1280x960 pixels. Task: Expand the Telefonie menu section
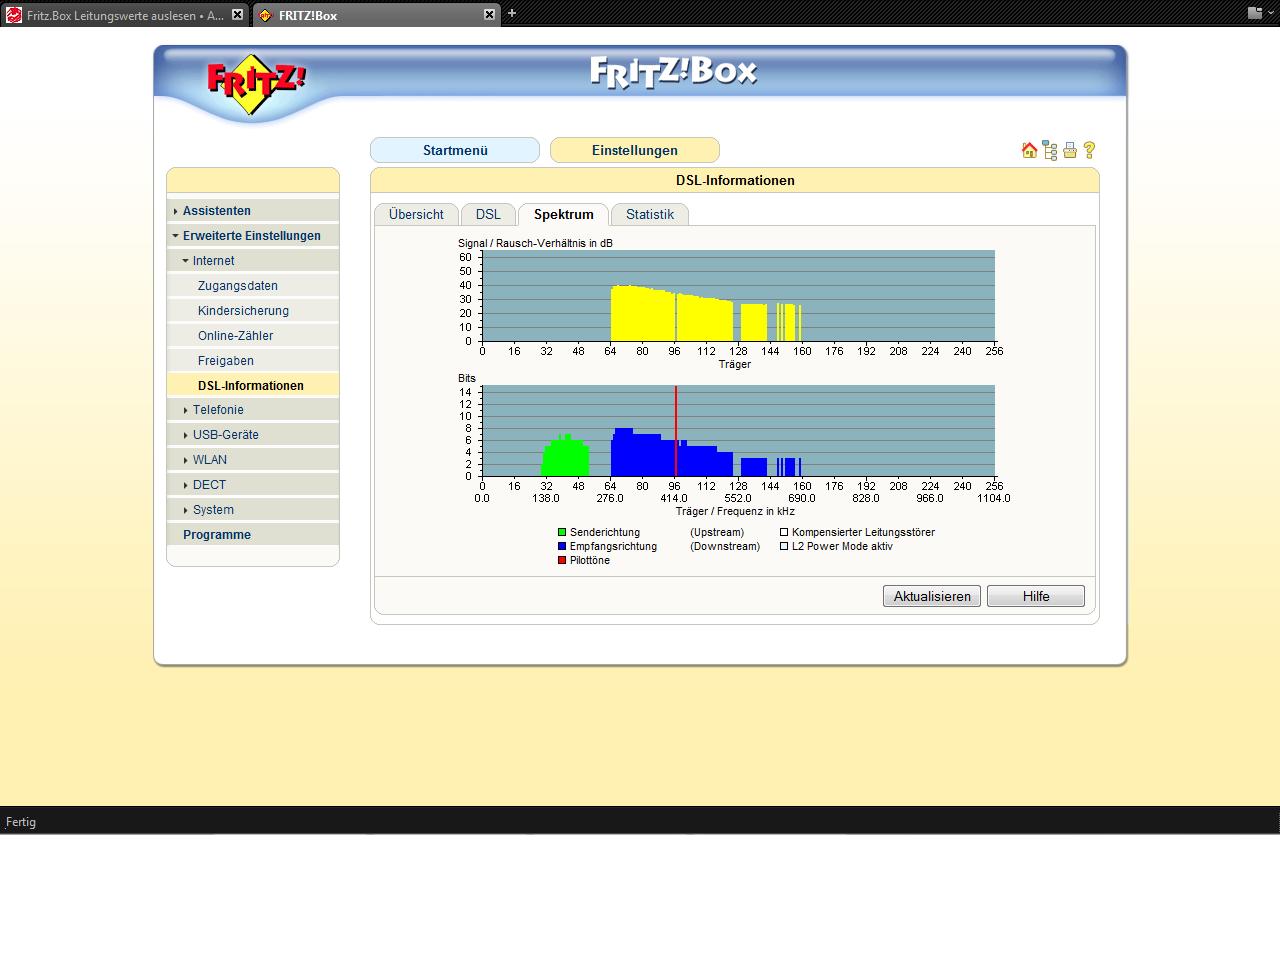pyautogui.click(x=218, y=410)
